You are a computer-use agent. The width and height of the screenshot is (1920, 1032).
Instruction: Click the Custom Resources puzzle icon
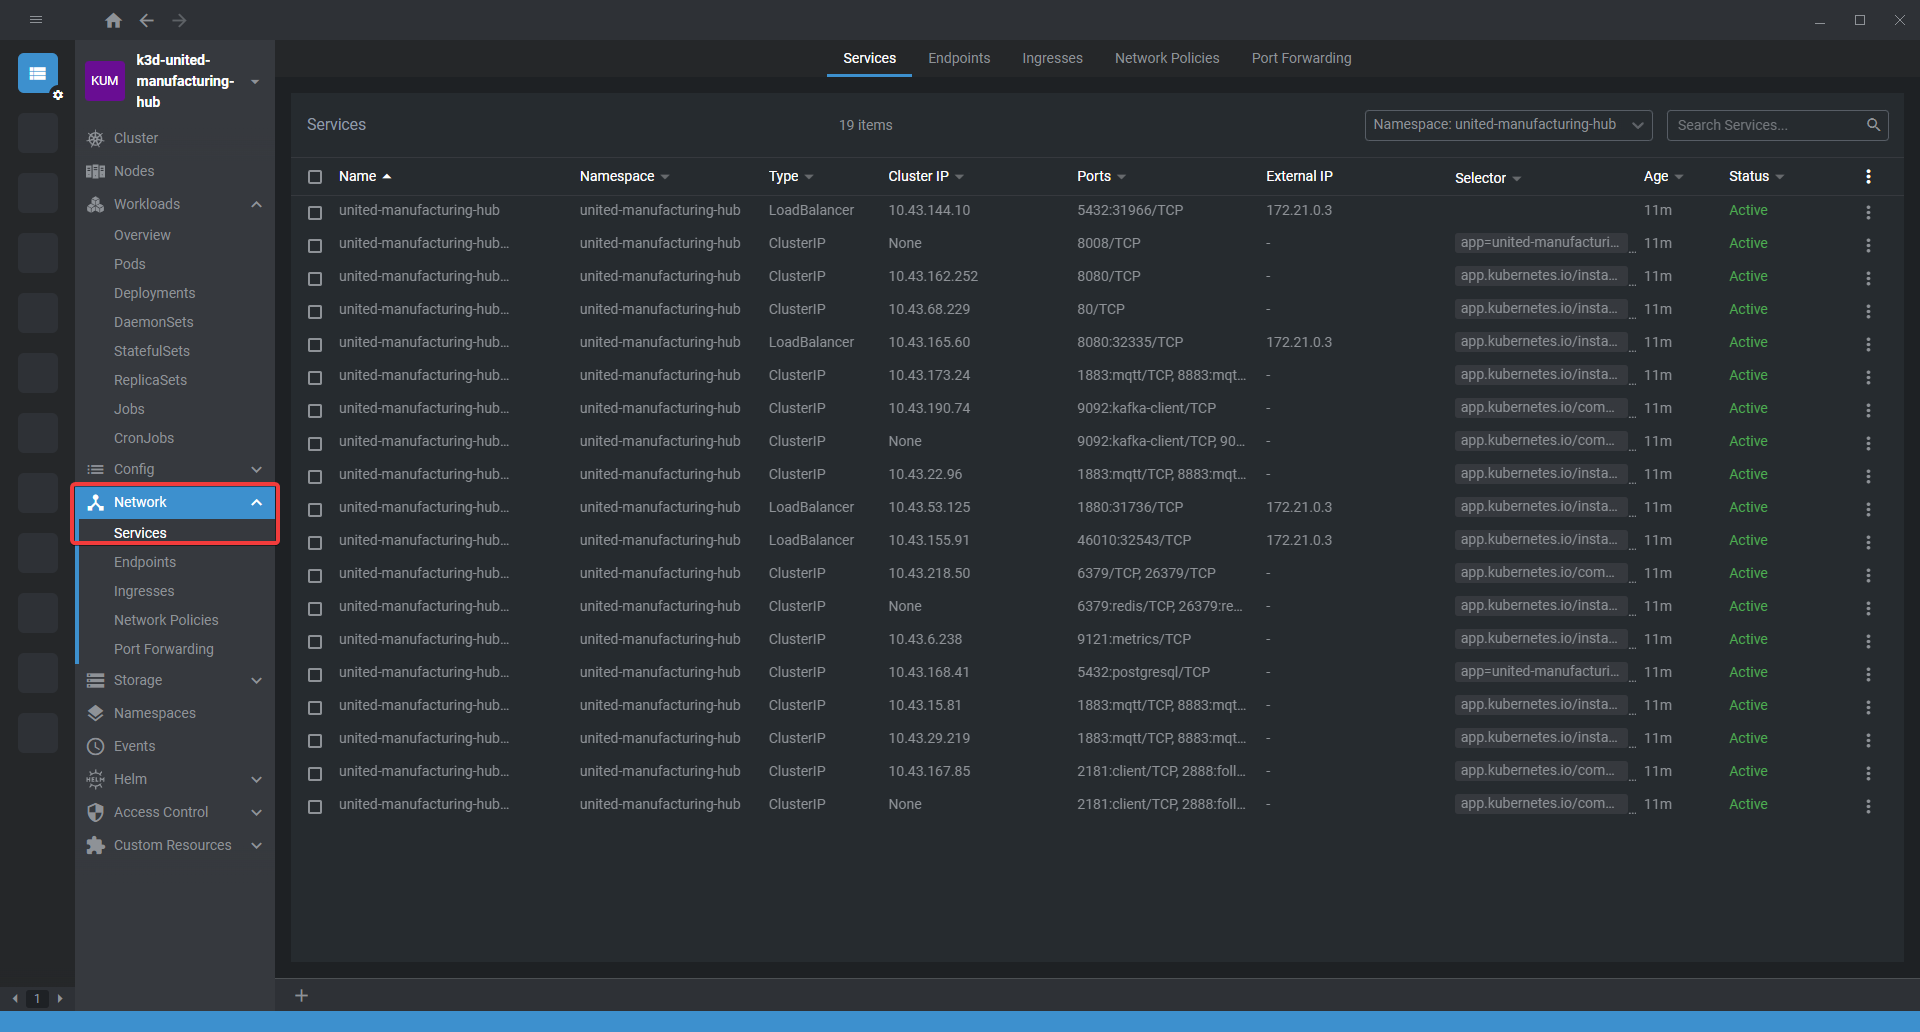coord(96,845)
